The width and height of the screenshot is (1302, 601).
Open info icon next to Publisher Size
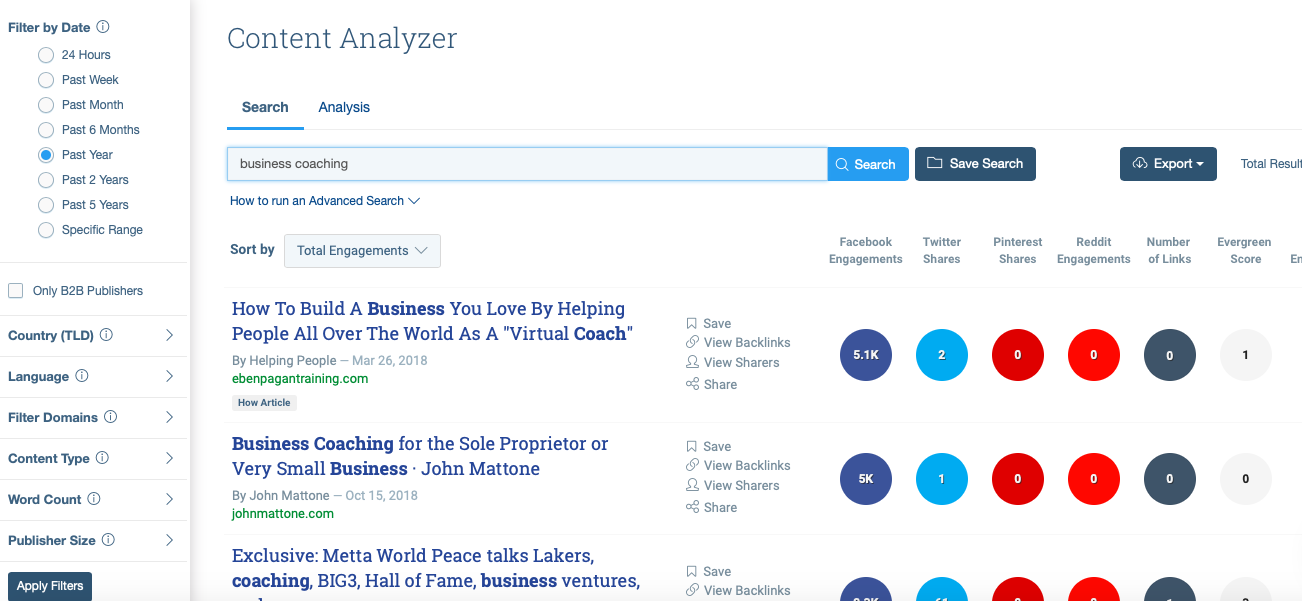click(x=108, y=540)
